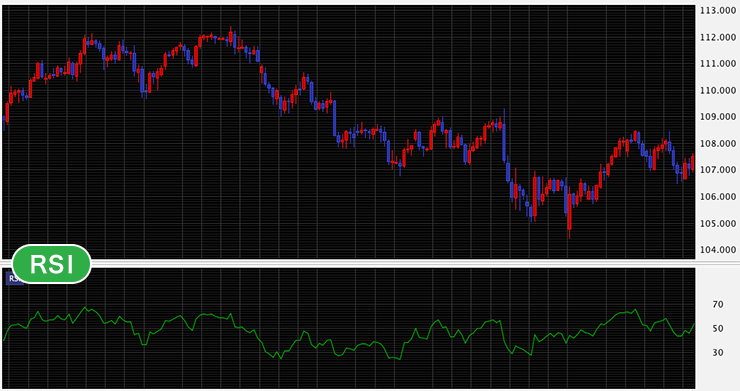This screenshot has width=740, height=391.
Task: Select the small RSI indicator label tag
Action: tap(15, 278)
